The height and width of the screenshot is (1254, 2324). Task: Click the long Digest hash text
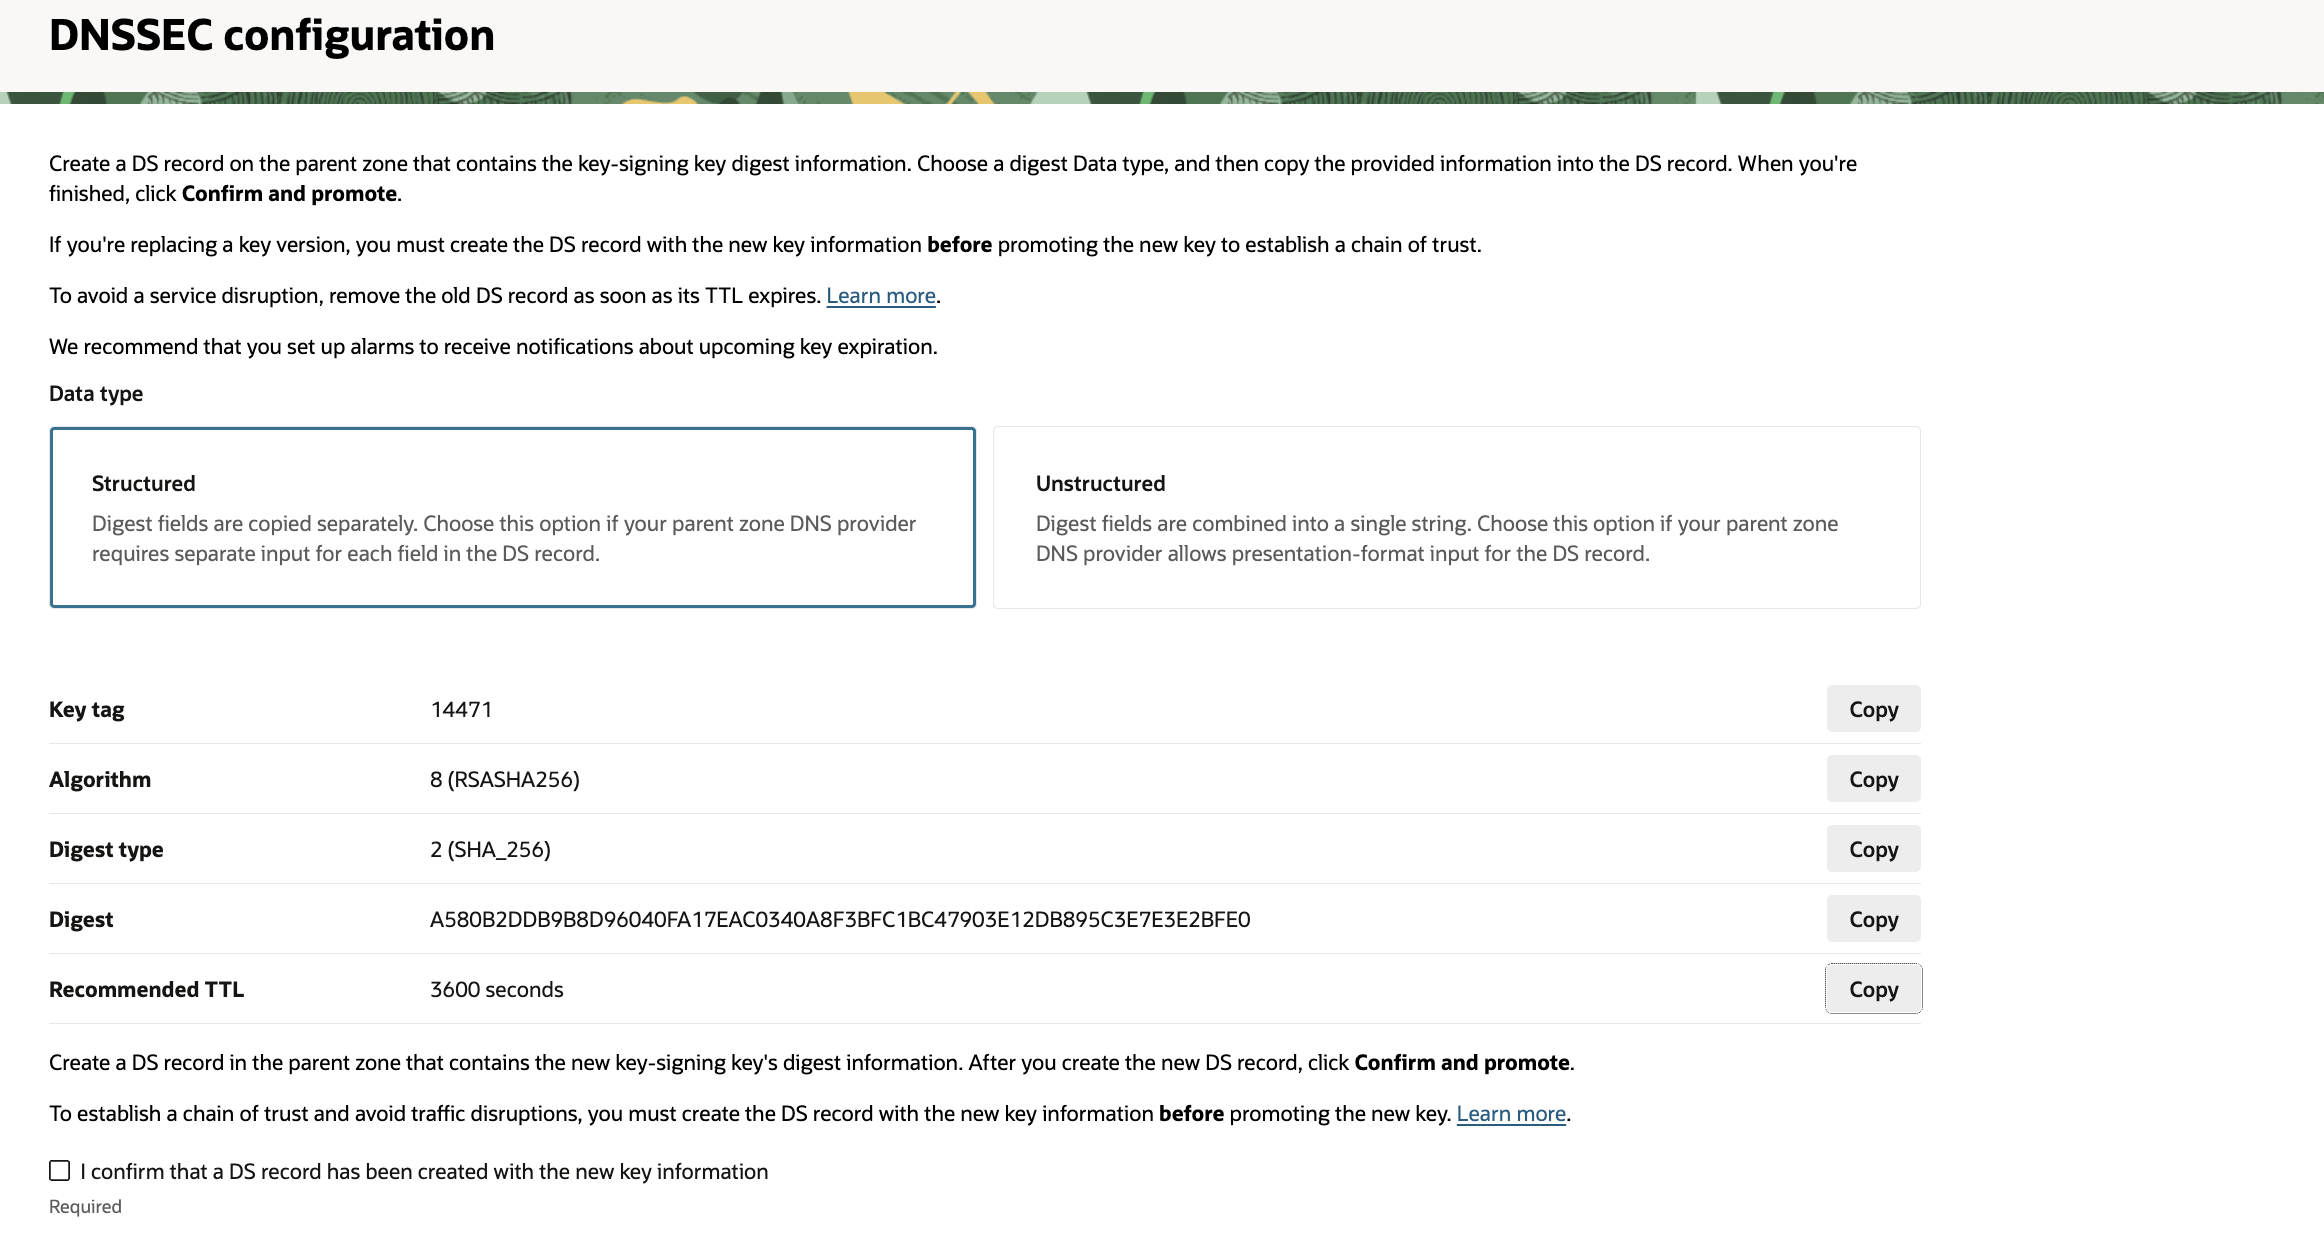pyautogui.click(x=840, y=919)
